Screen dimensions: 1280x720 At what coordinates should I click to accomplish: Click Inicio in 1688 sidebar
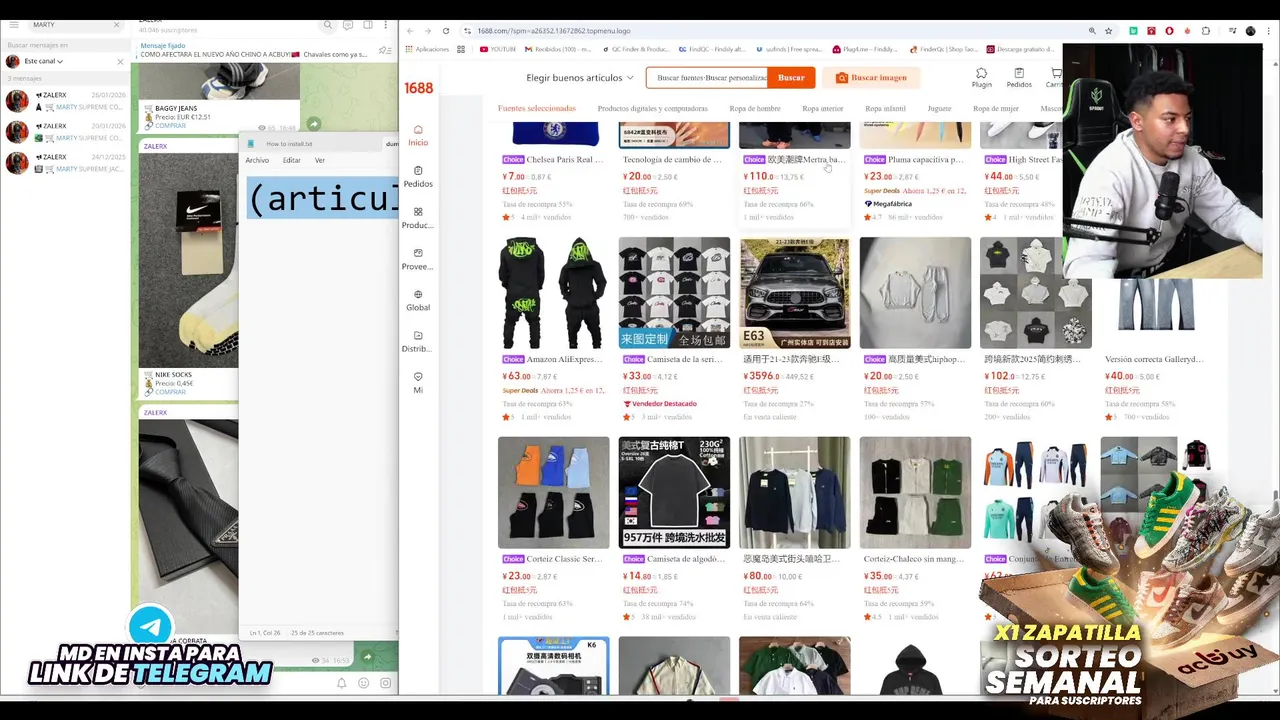(x=418, y=136)
